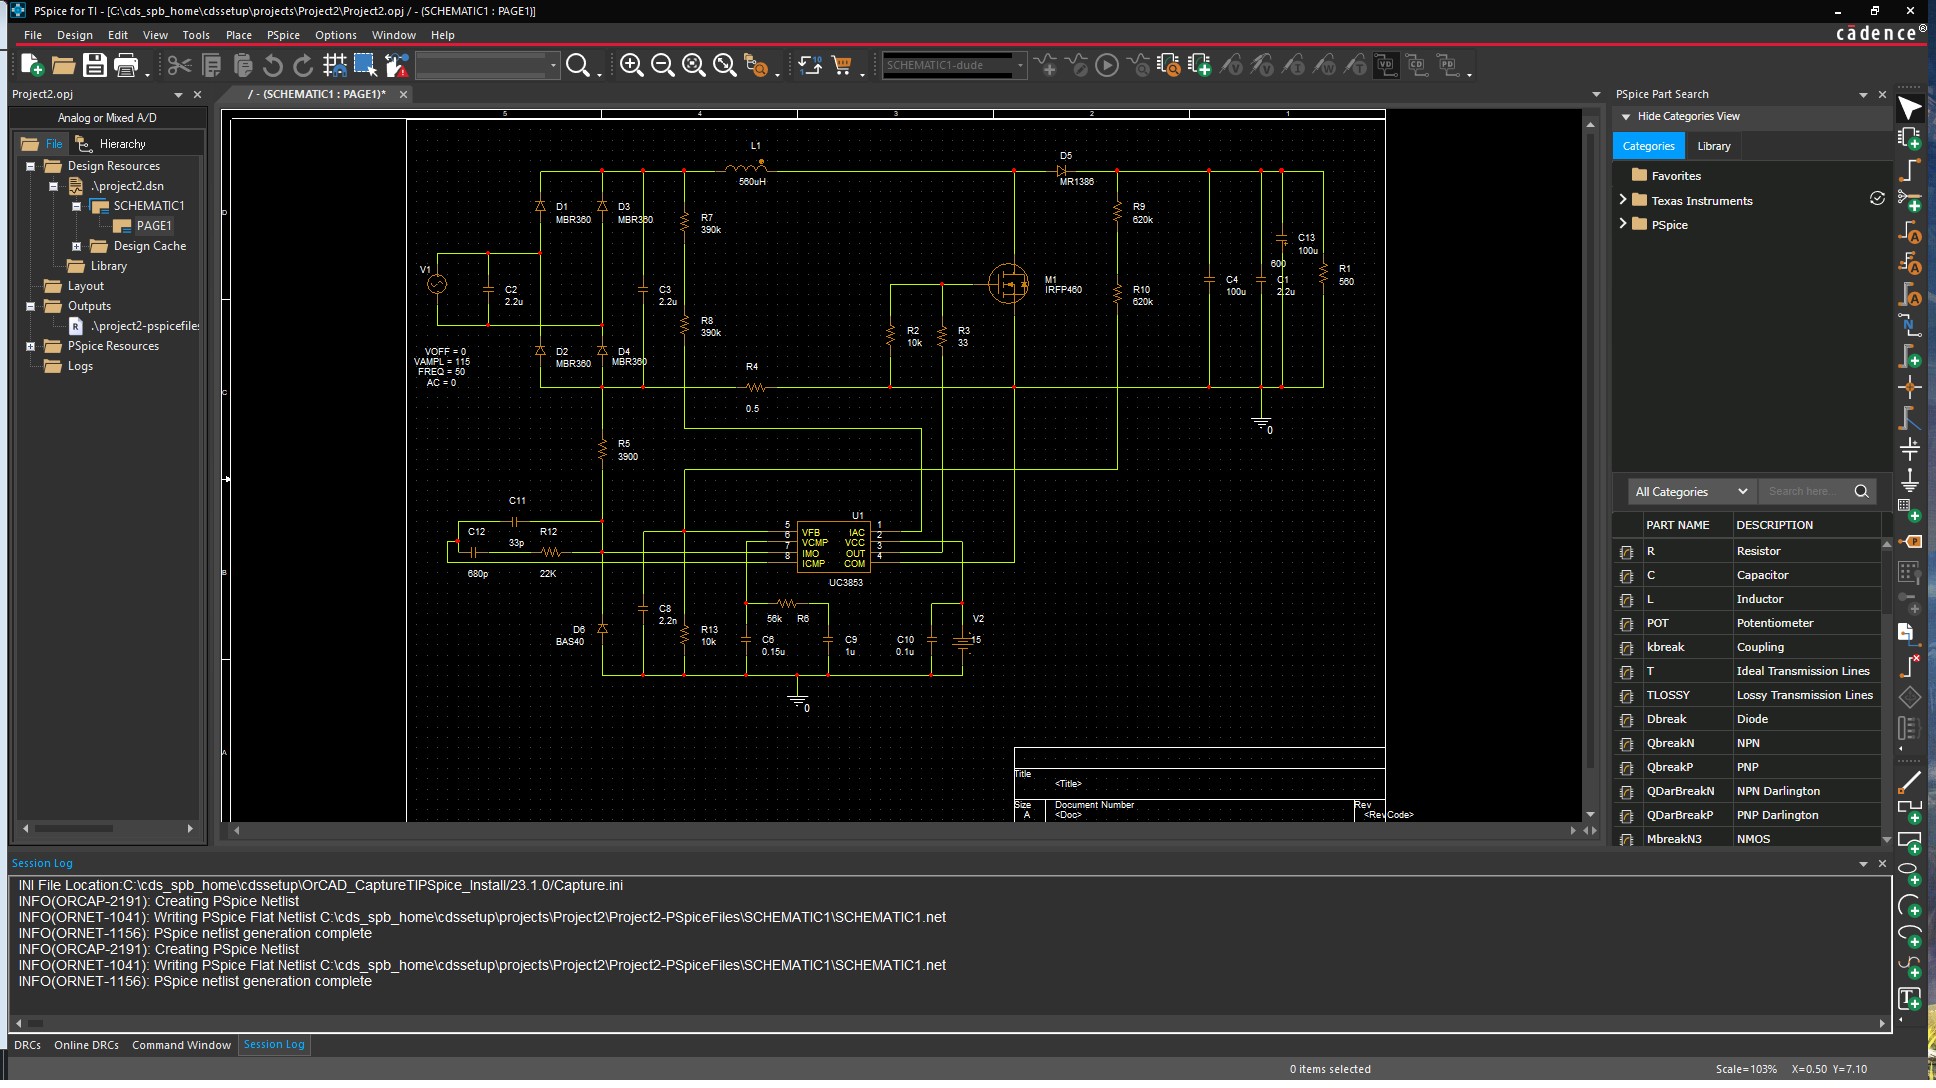1936x1088 pixels.
Task: Click the Redo arrow icon
Action: [x=303, y=65]
